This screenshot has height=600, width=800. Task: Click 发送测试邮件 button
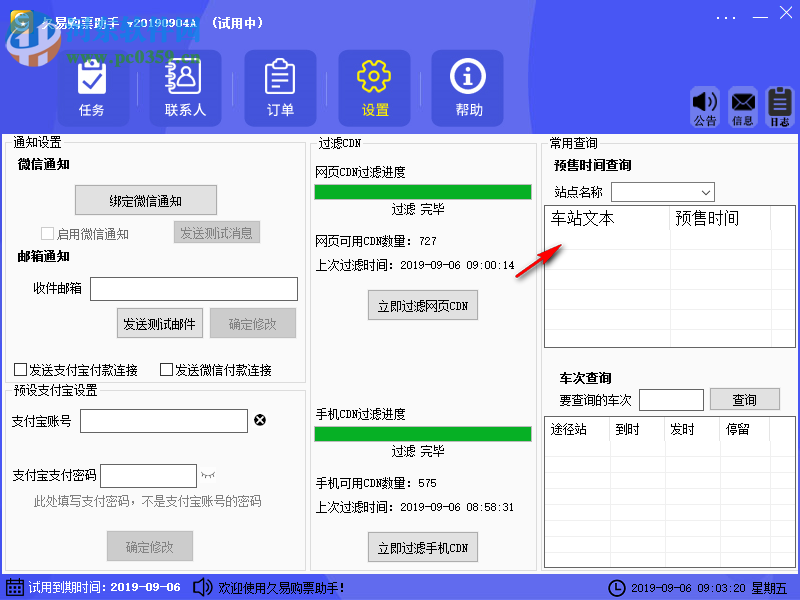tap(160, 323)
